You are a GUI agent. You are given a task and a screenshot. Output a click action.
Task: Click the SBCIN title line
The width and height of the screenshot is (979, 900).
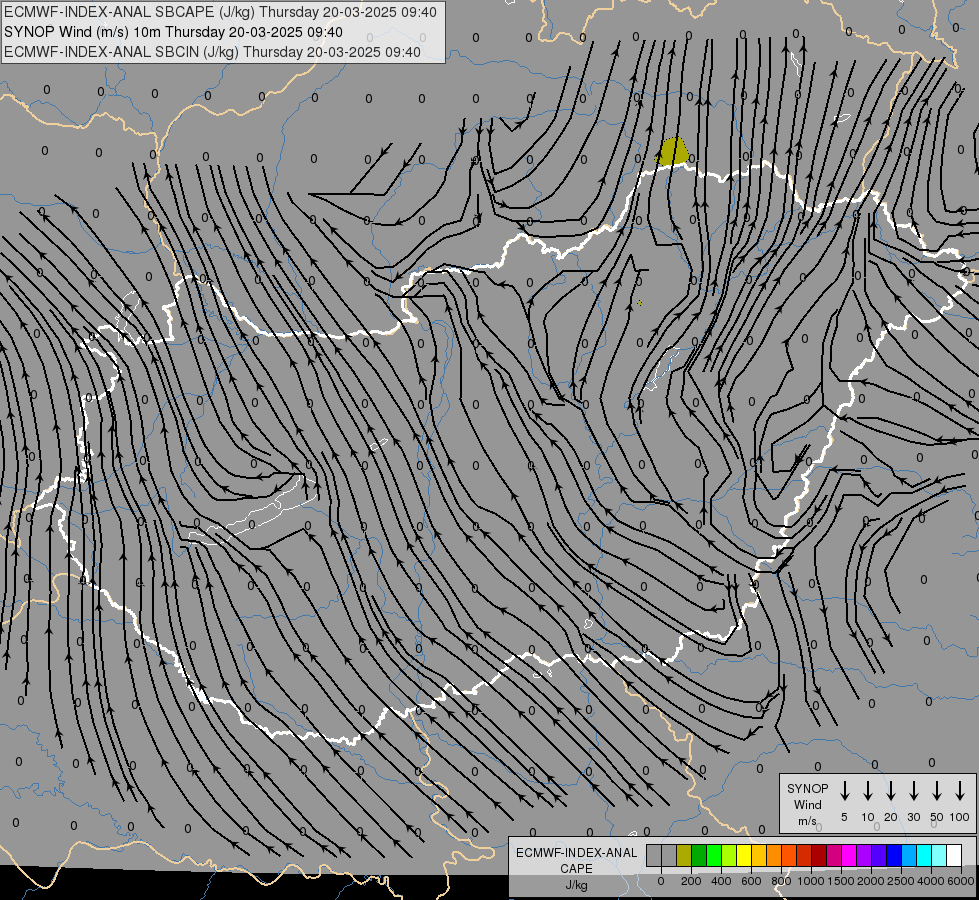coord(212,52)
